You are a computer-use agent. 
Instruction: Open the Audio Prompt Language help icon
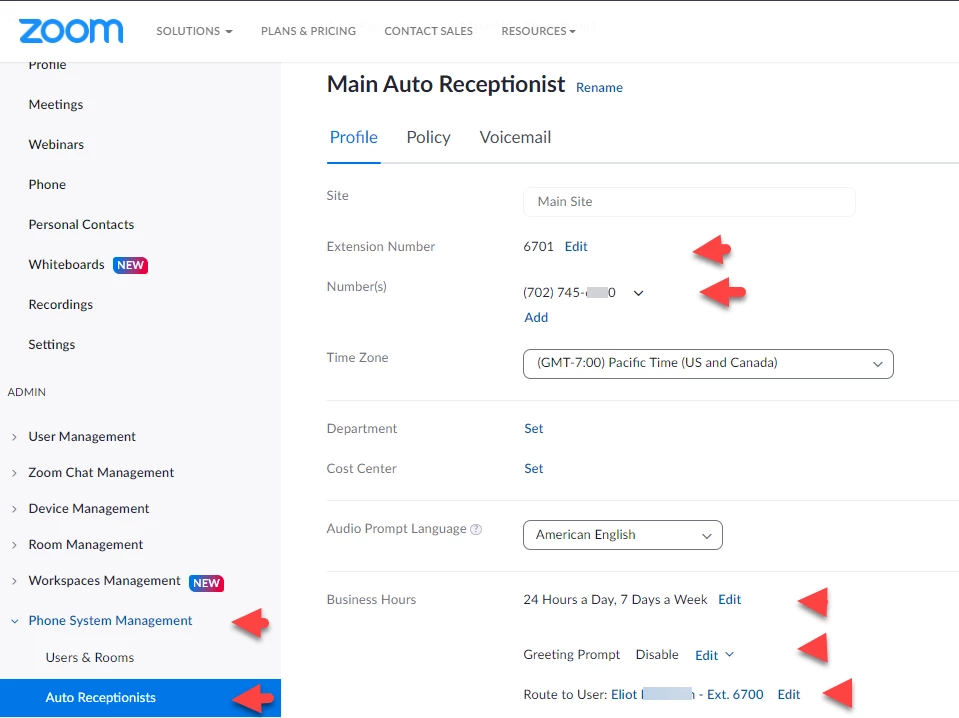coord(476,529)
